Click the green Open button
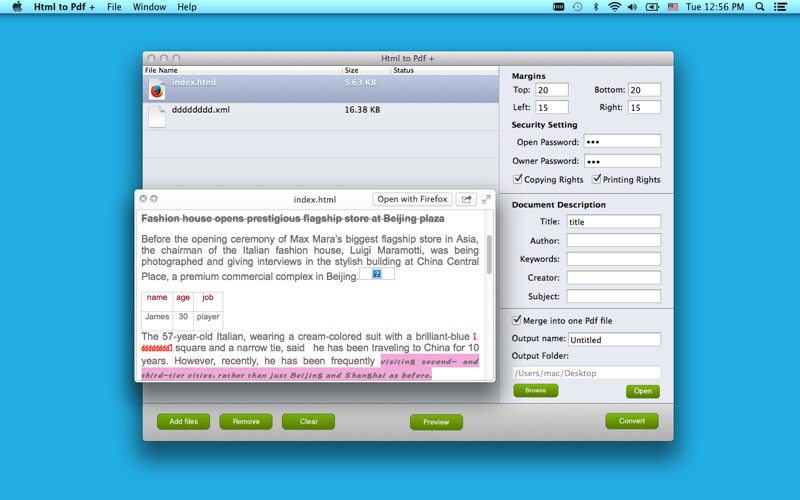 point(642,391)
